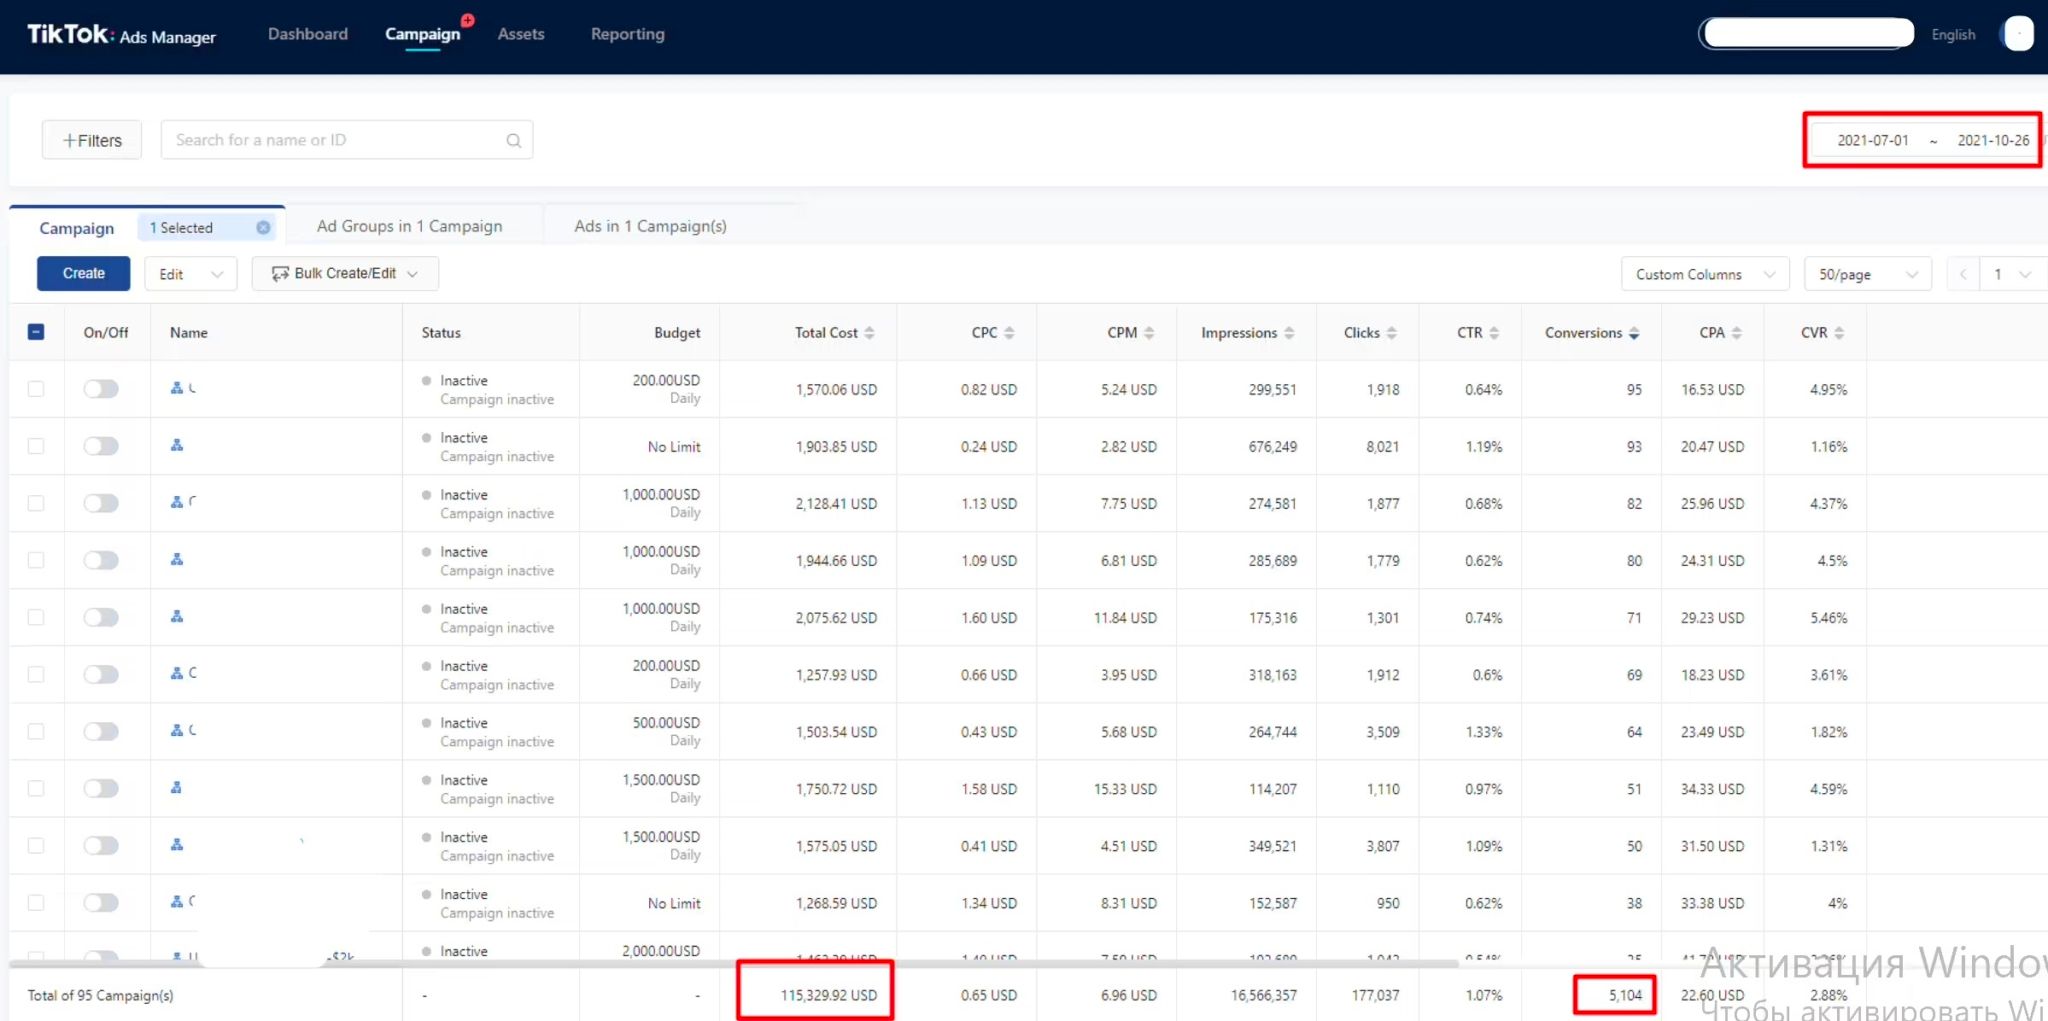Open the Assets menu
Image resolution: width=2048 pixels, height=1021 pixels.
pos(521,34)
